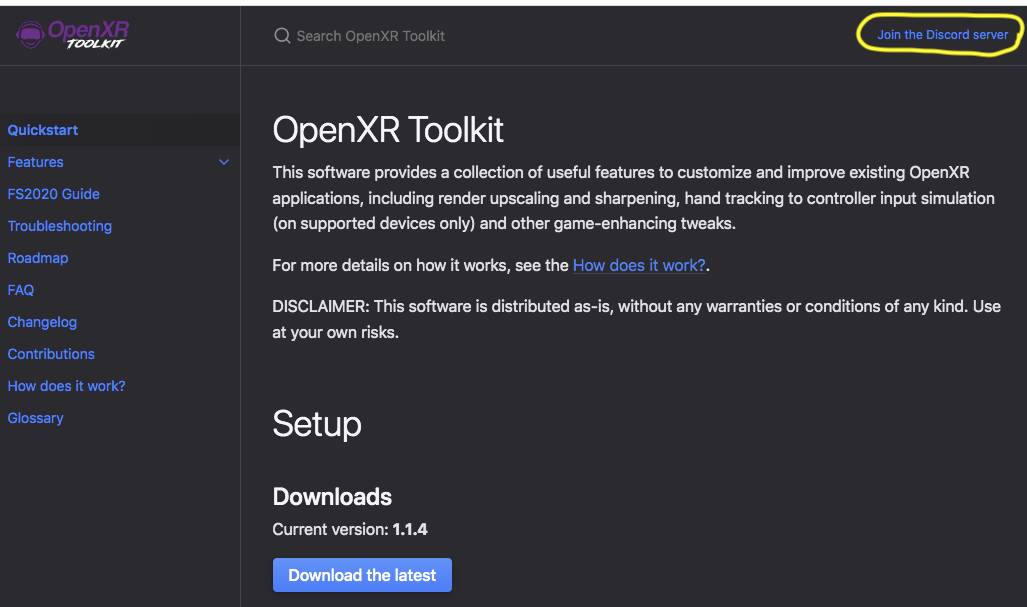This screenshot has width=1027, height=607.
Task: Click the search magnifier icon
Action: (x=282, y=35)
